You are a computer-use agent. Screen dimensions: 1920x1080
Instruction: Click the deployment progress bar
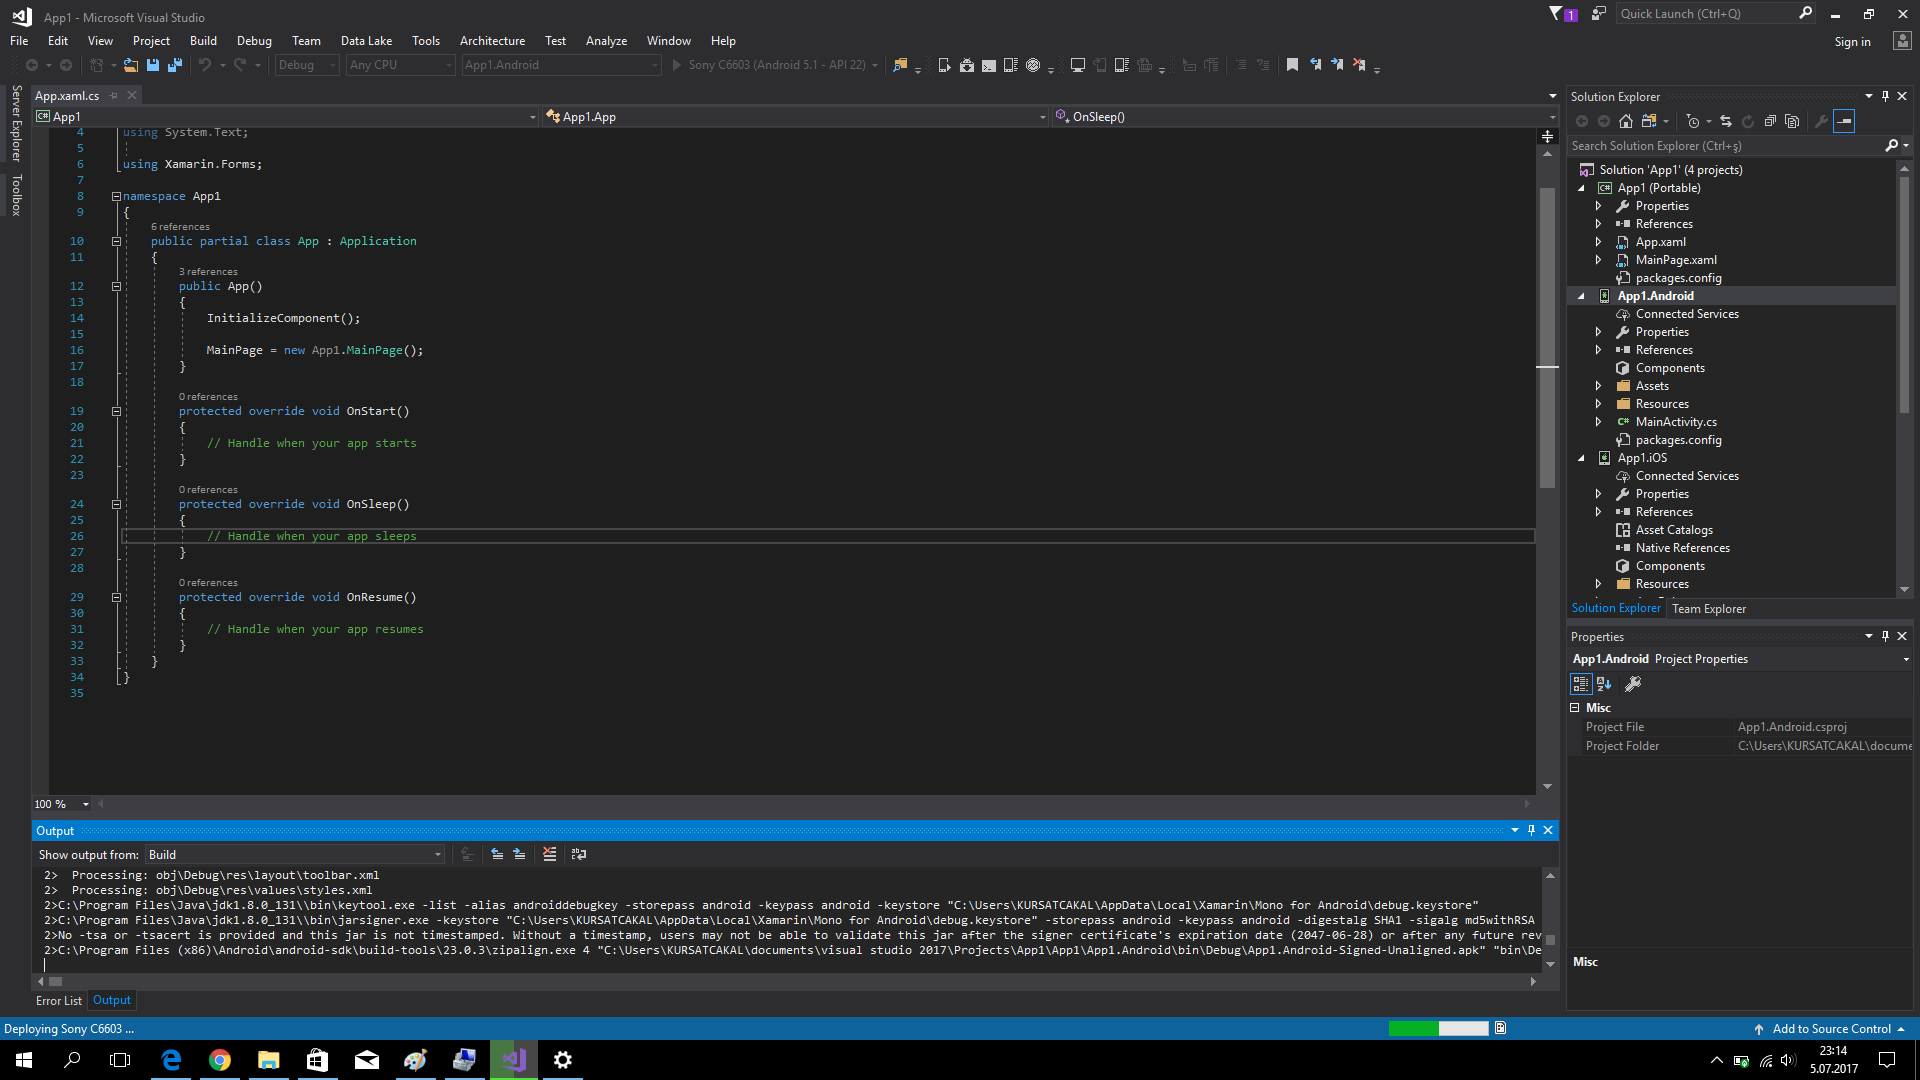coord(1438,1029)
